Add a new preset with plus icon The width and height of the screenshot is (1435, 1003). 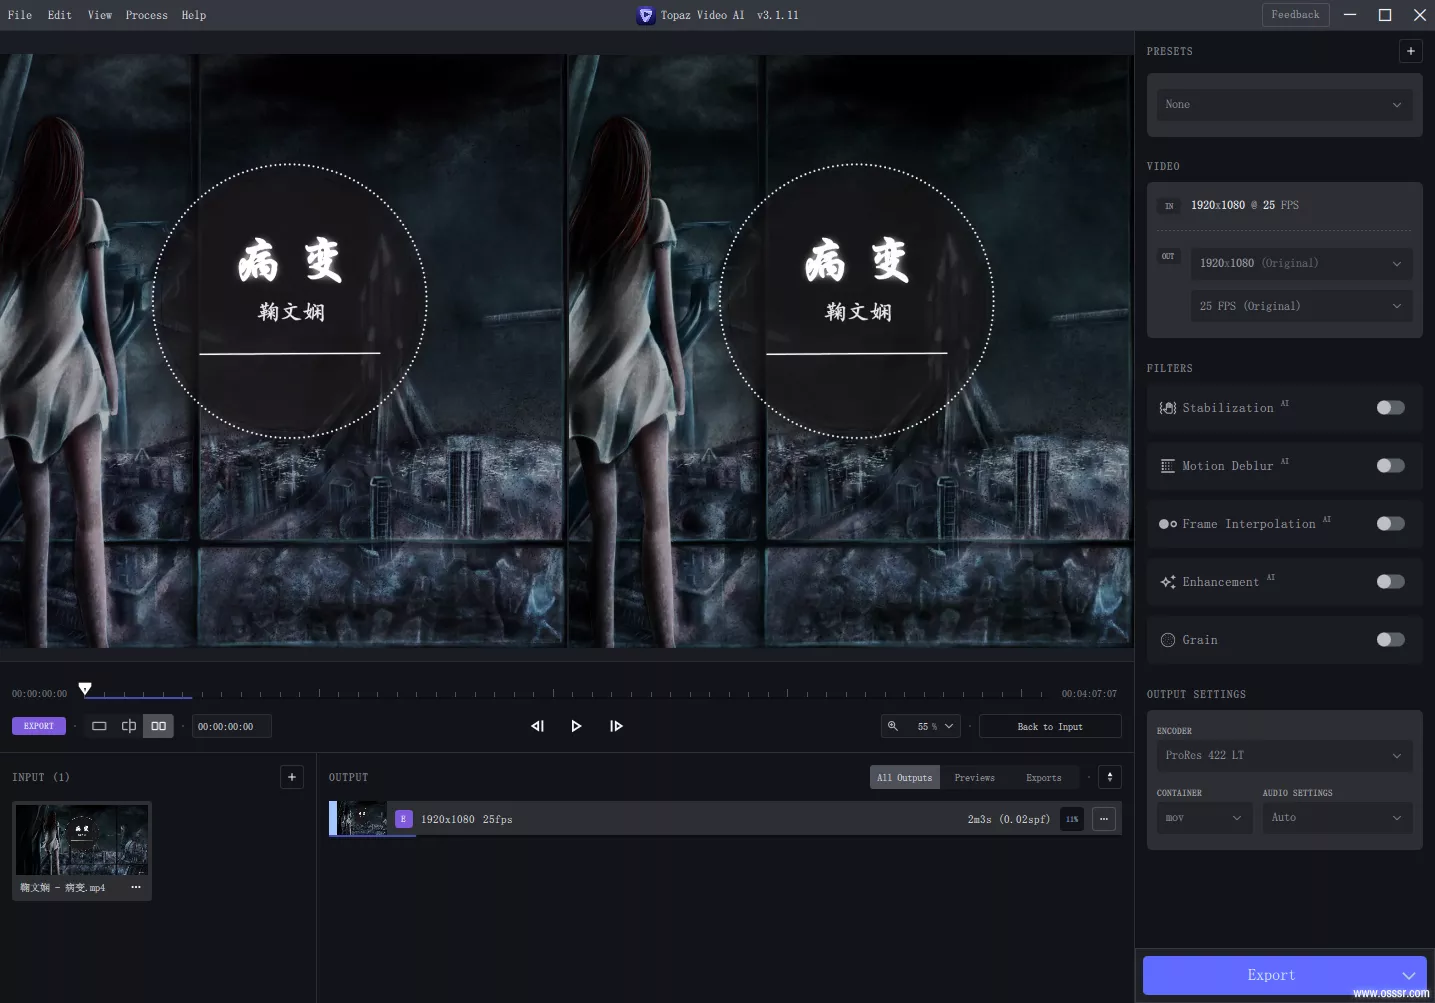point(1410,51)
